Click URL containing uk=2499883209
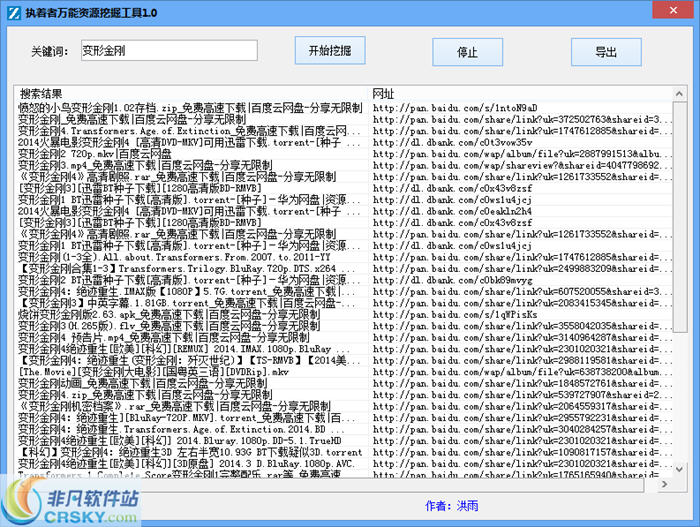 [x=522, y=269]
